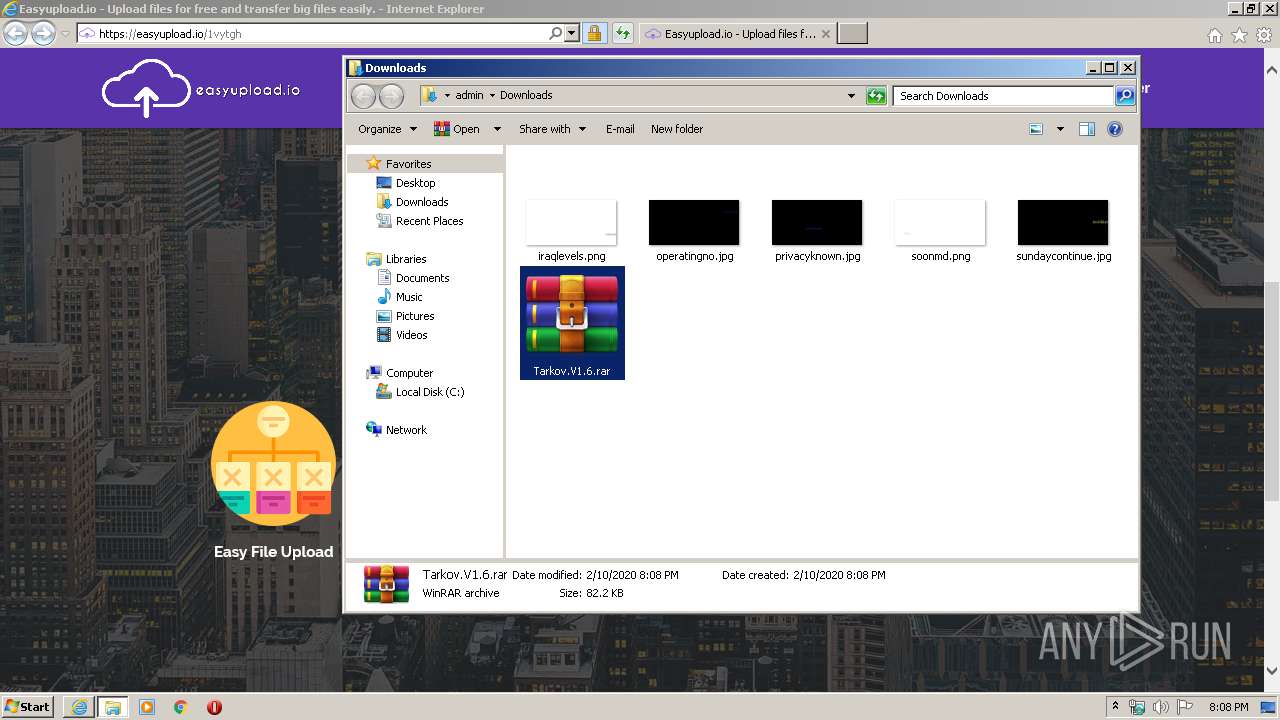Click the Internet Explorer forward button

click(x=43, y=33)
